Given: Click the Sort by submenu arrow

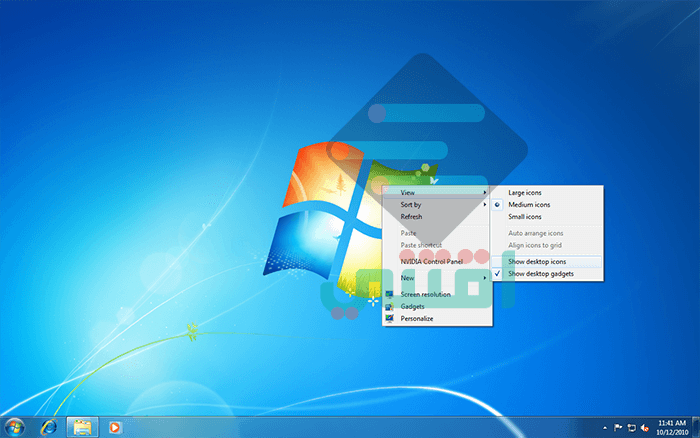Looking at the screenshot, I should [x=485, y=204].
